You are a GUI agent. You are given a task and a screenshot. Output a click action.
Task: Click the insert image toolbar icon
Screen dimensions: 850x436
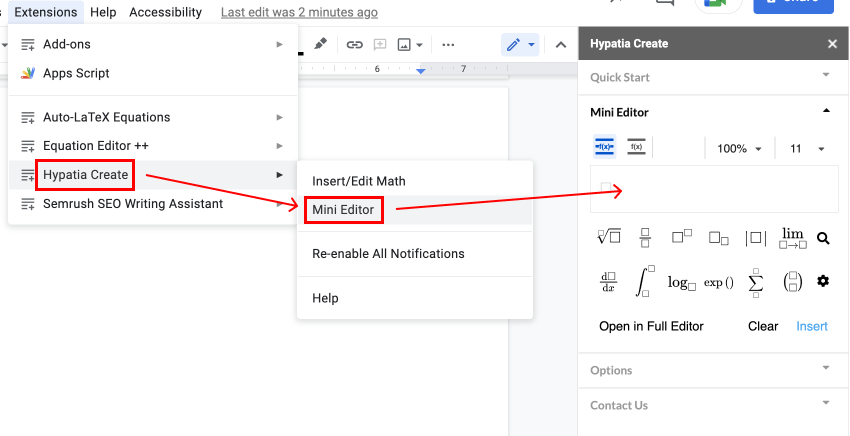[404, 44]
